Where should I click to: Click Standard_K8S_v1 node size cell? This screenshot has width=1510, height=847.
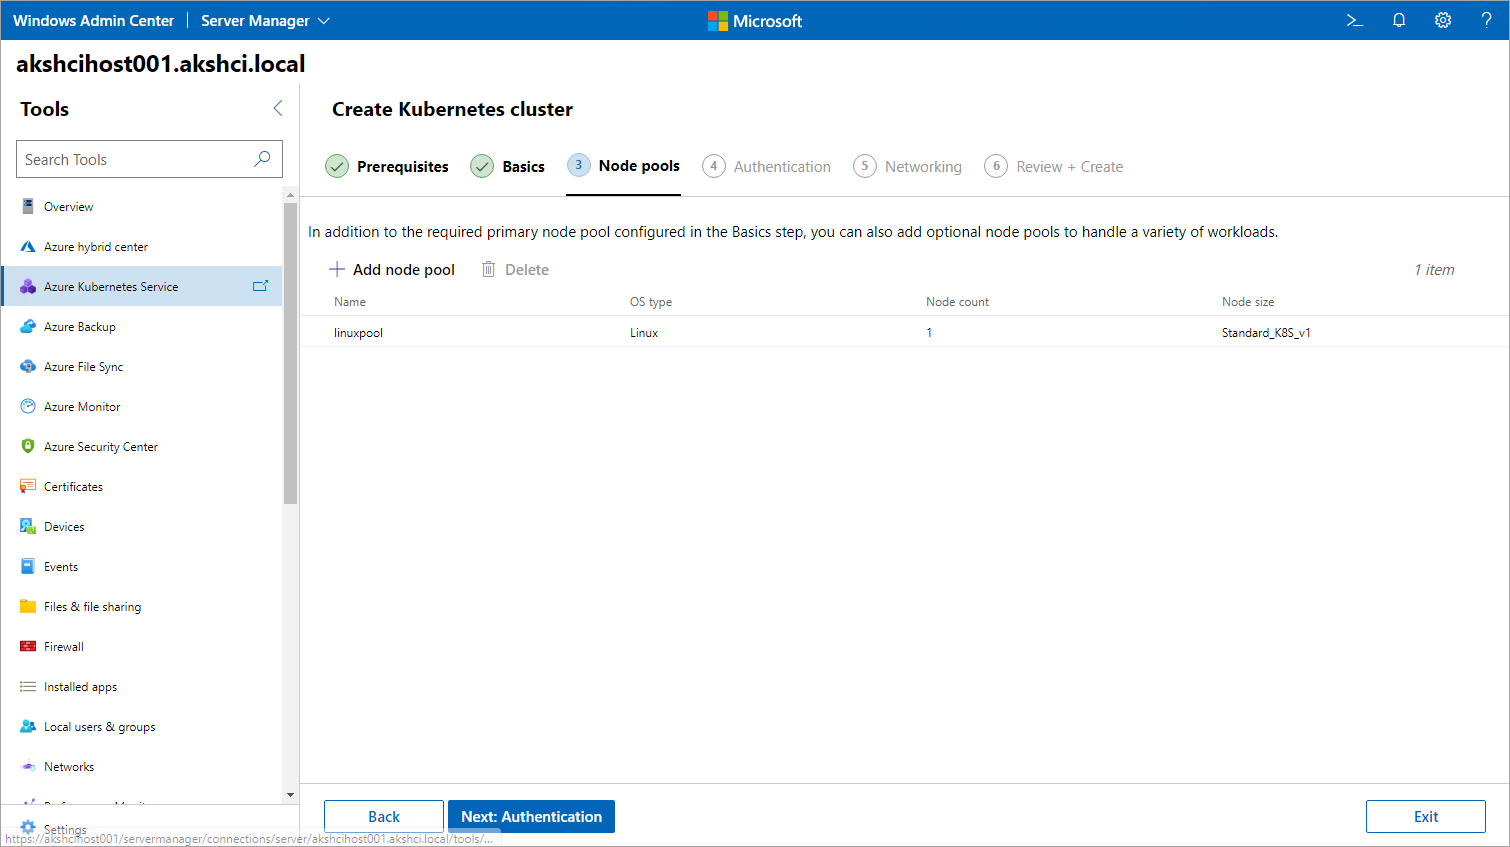tap(1266, 333)
